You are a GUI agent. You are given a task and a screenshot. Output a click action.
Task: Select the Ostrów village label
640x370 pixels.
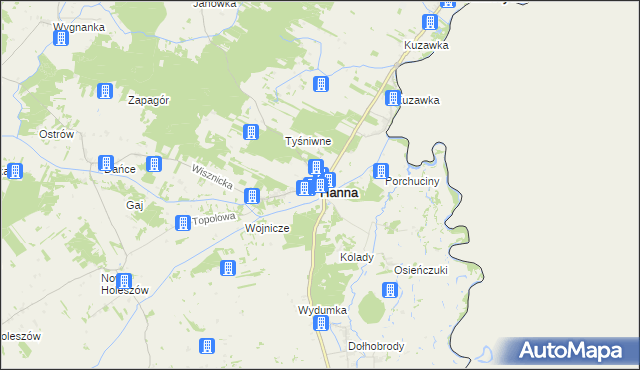56,134
